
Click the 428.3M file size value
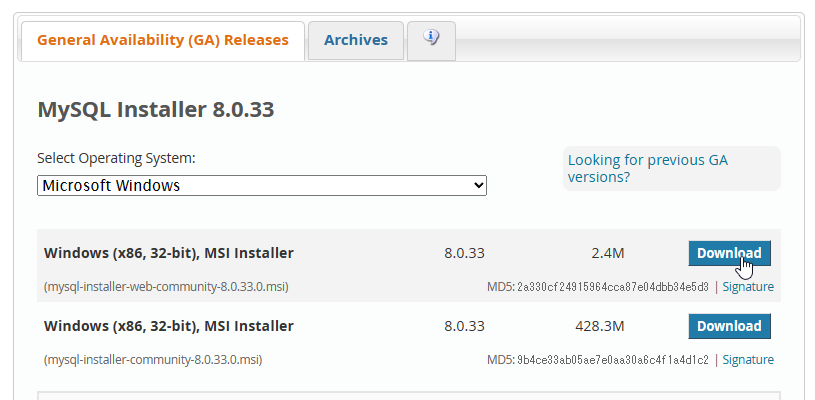tap(600, 326)
